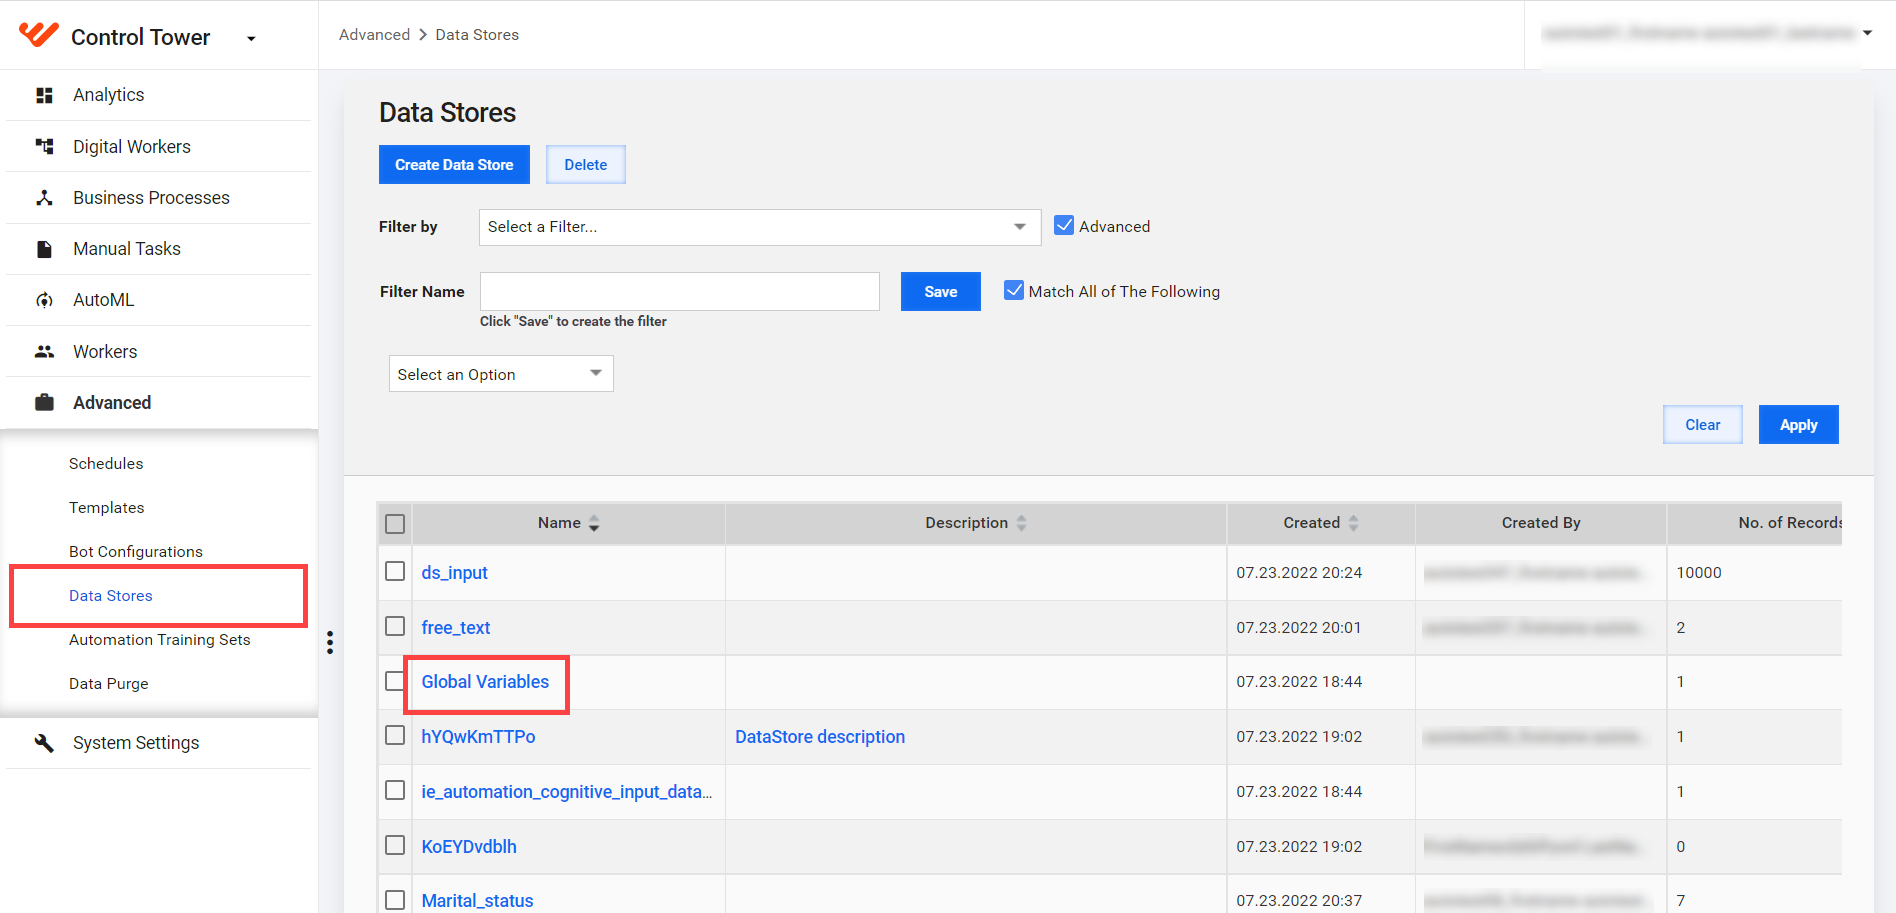1896x913 pixels.
Task: Click the No. of Records column header
Action: coord(1790,523)
